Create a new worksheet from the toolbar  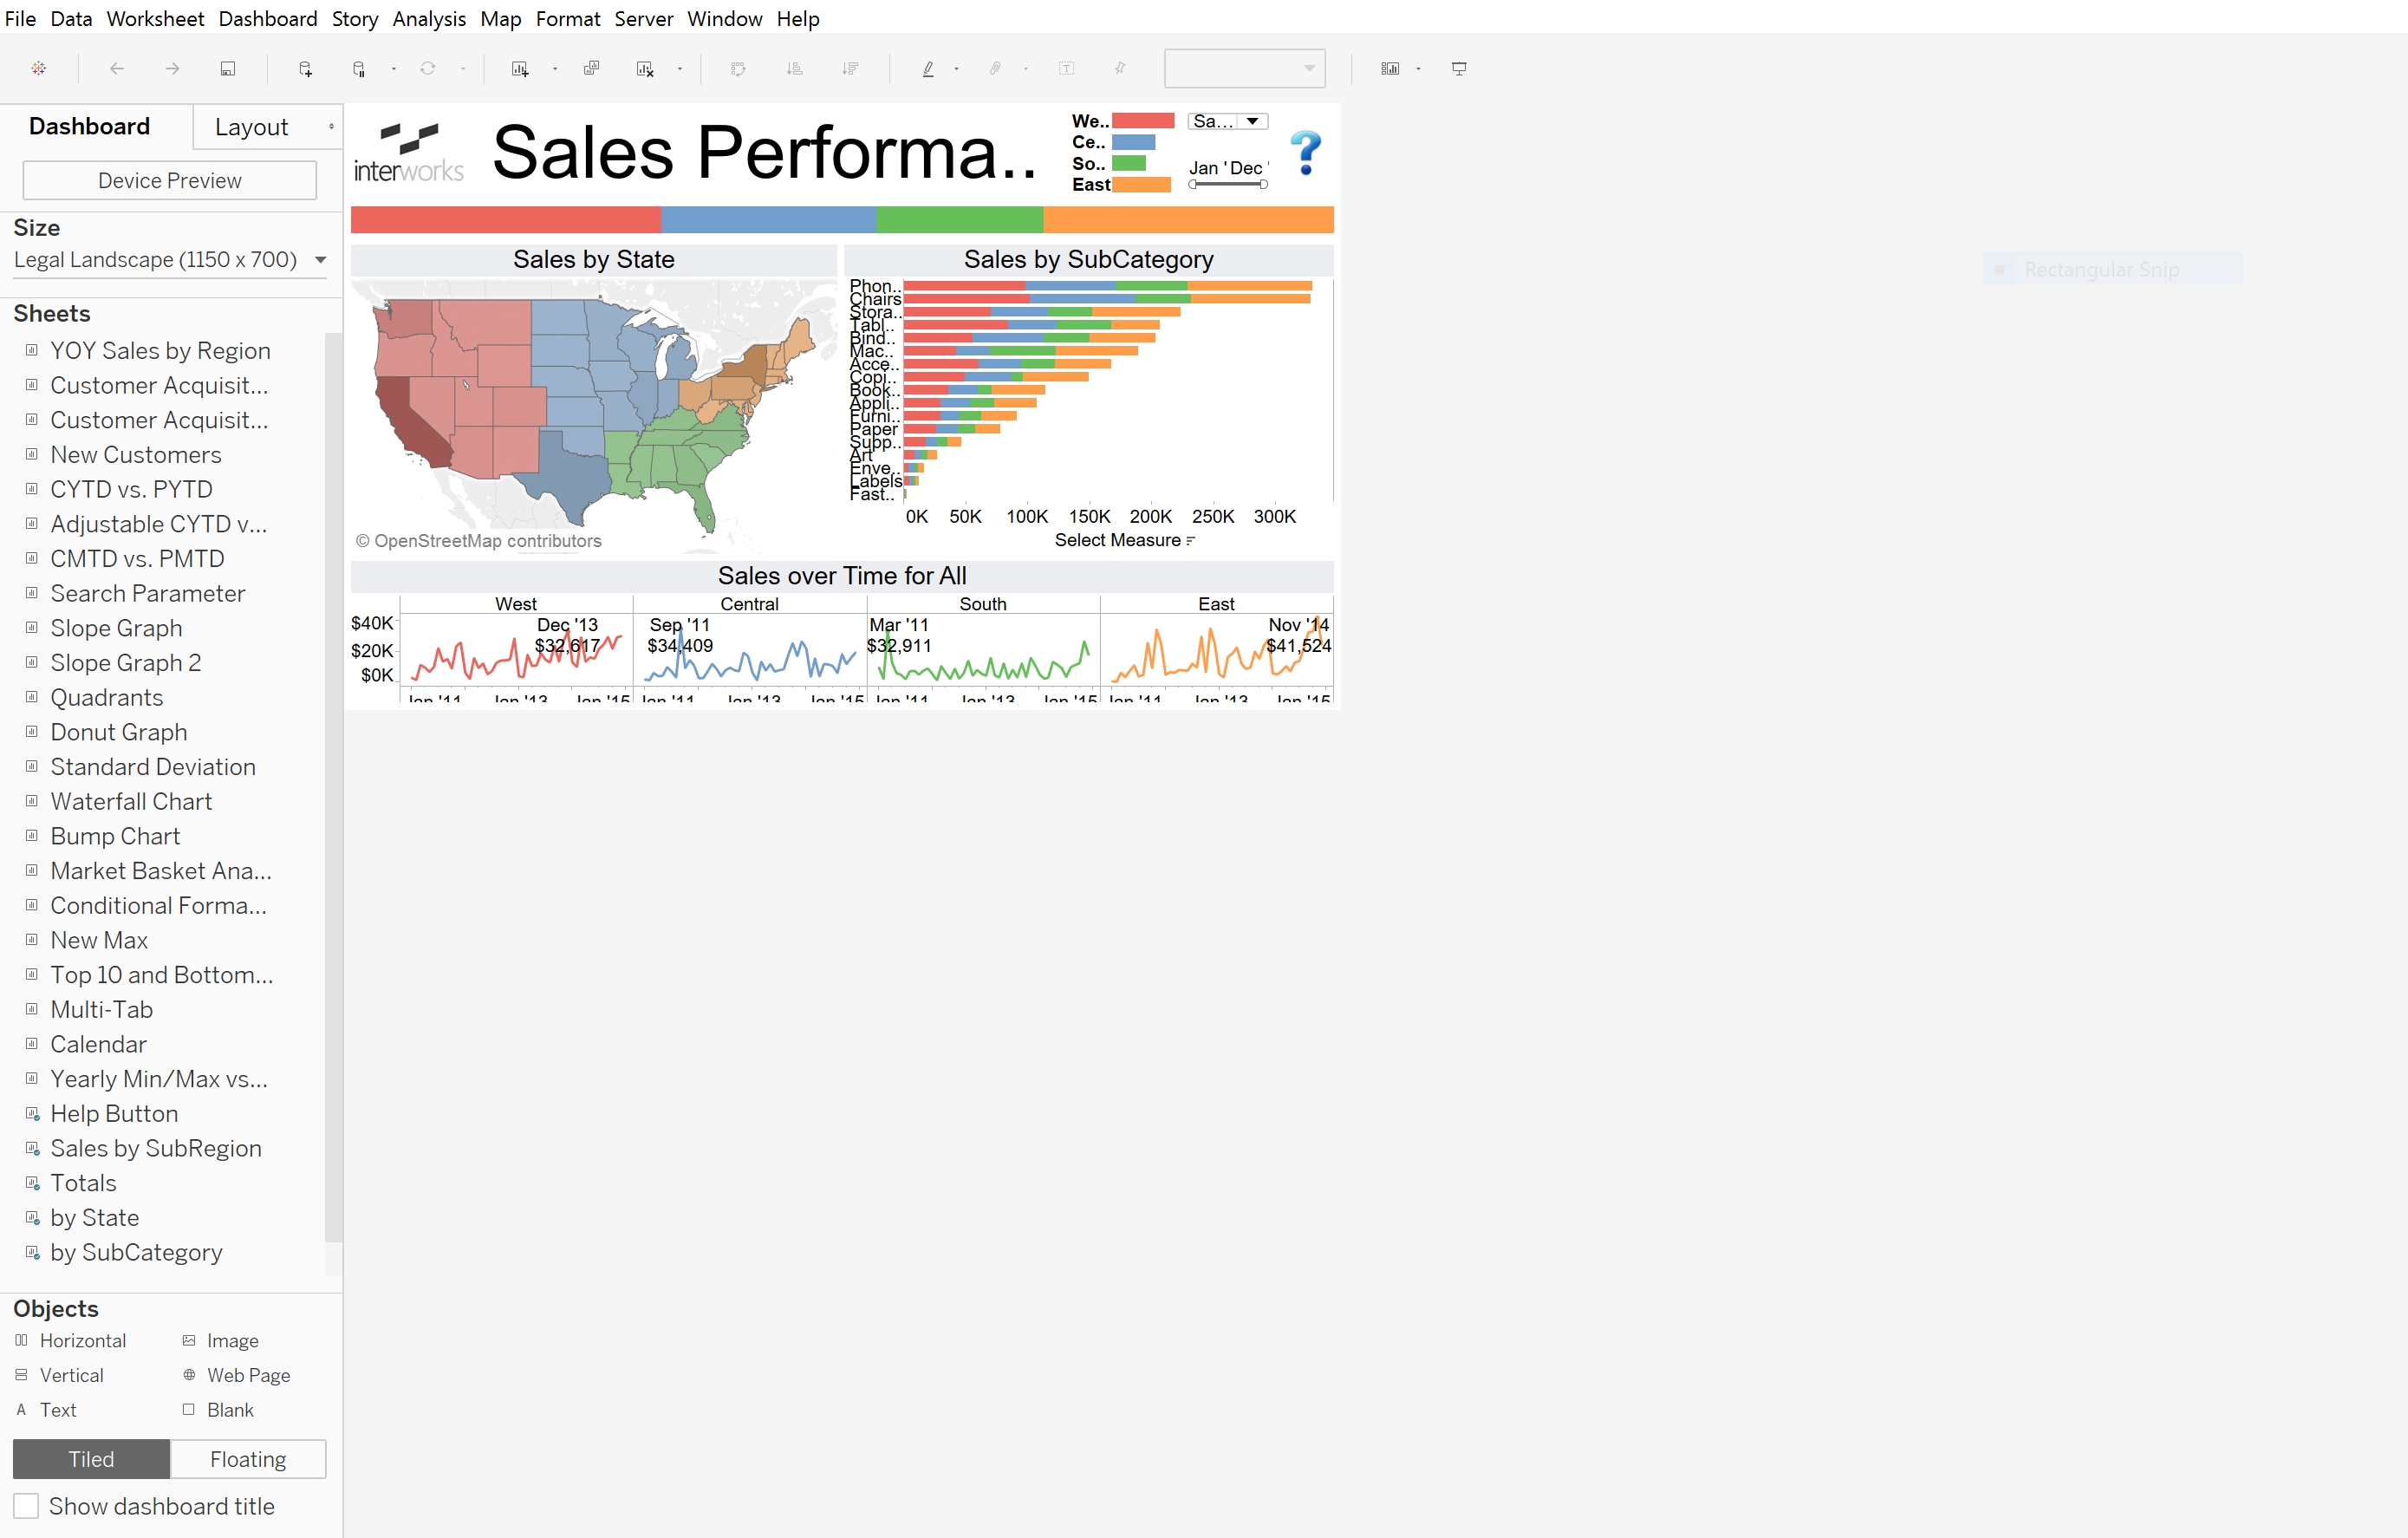[520, 68]
